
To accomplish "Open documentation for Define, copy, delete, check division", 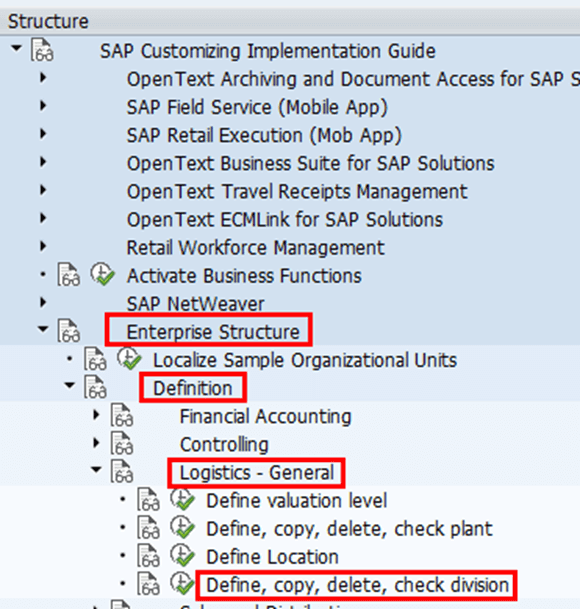I will point(148,584).
